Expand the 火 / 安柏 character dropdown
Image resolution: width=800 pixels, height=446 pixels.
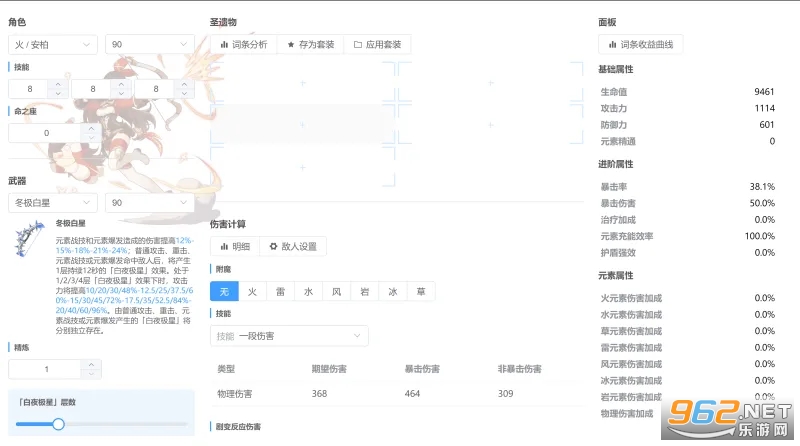(x=53, y=44)
